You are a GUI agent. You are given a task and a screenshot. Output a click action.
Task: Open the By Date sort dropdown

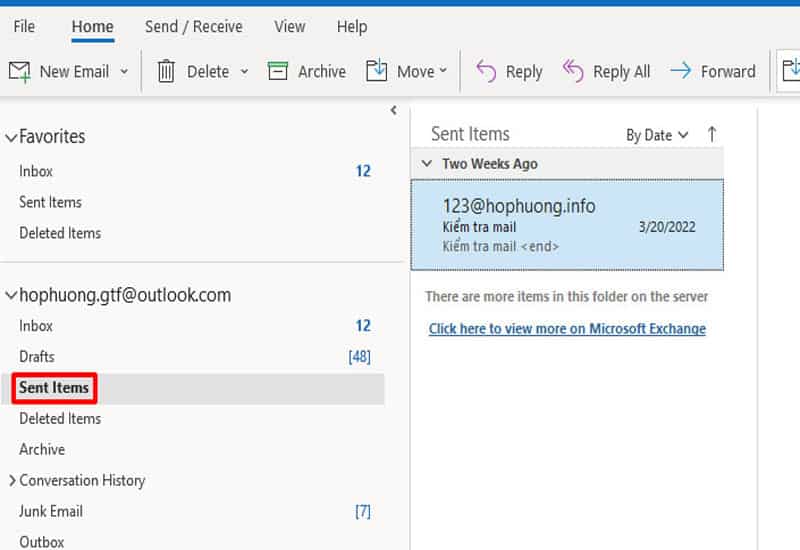(657, 135)
